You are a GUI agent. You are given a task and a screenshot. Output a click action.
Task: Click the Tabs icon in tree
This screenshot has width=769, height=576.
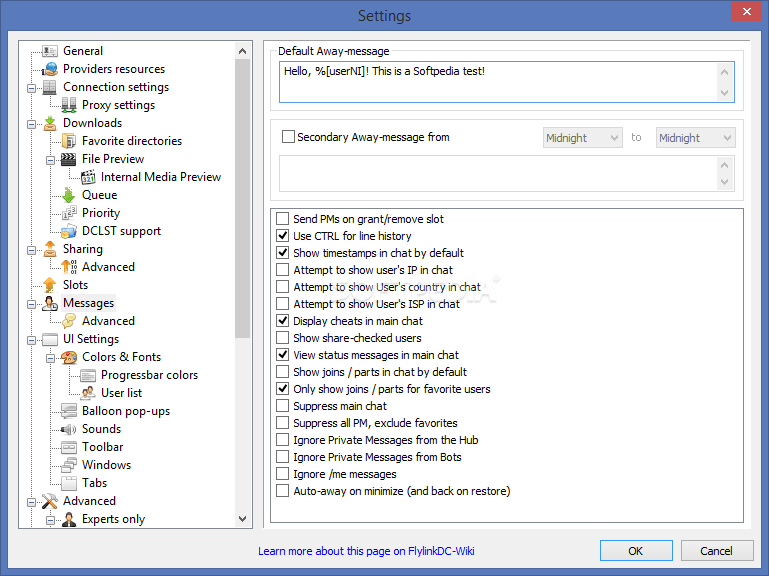pos(69,483)
